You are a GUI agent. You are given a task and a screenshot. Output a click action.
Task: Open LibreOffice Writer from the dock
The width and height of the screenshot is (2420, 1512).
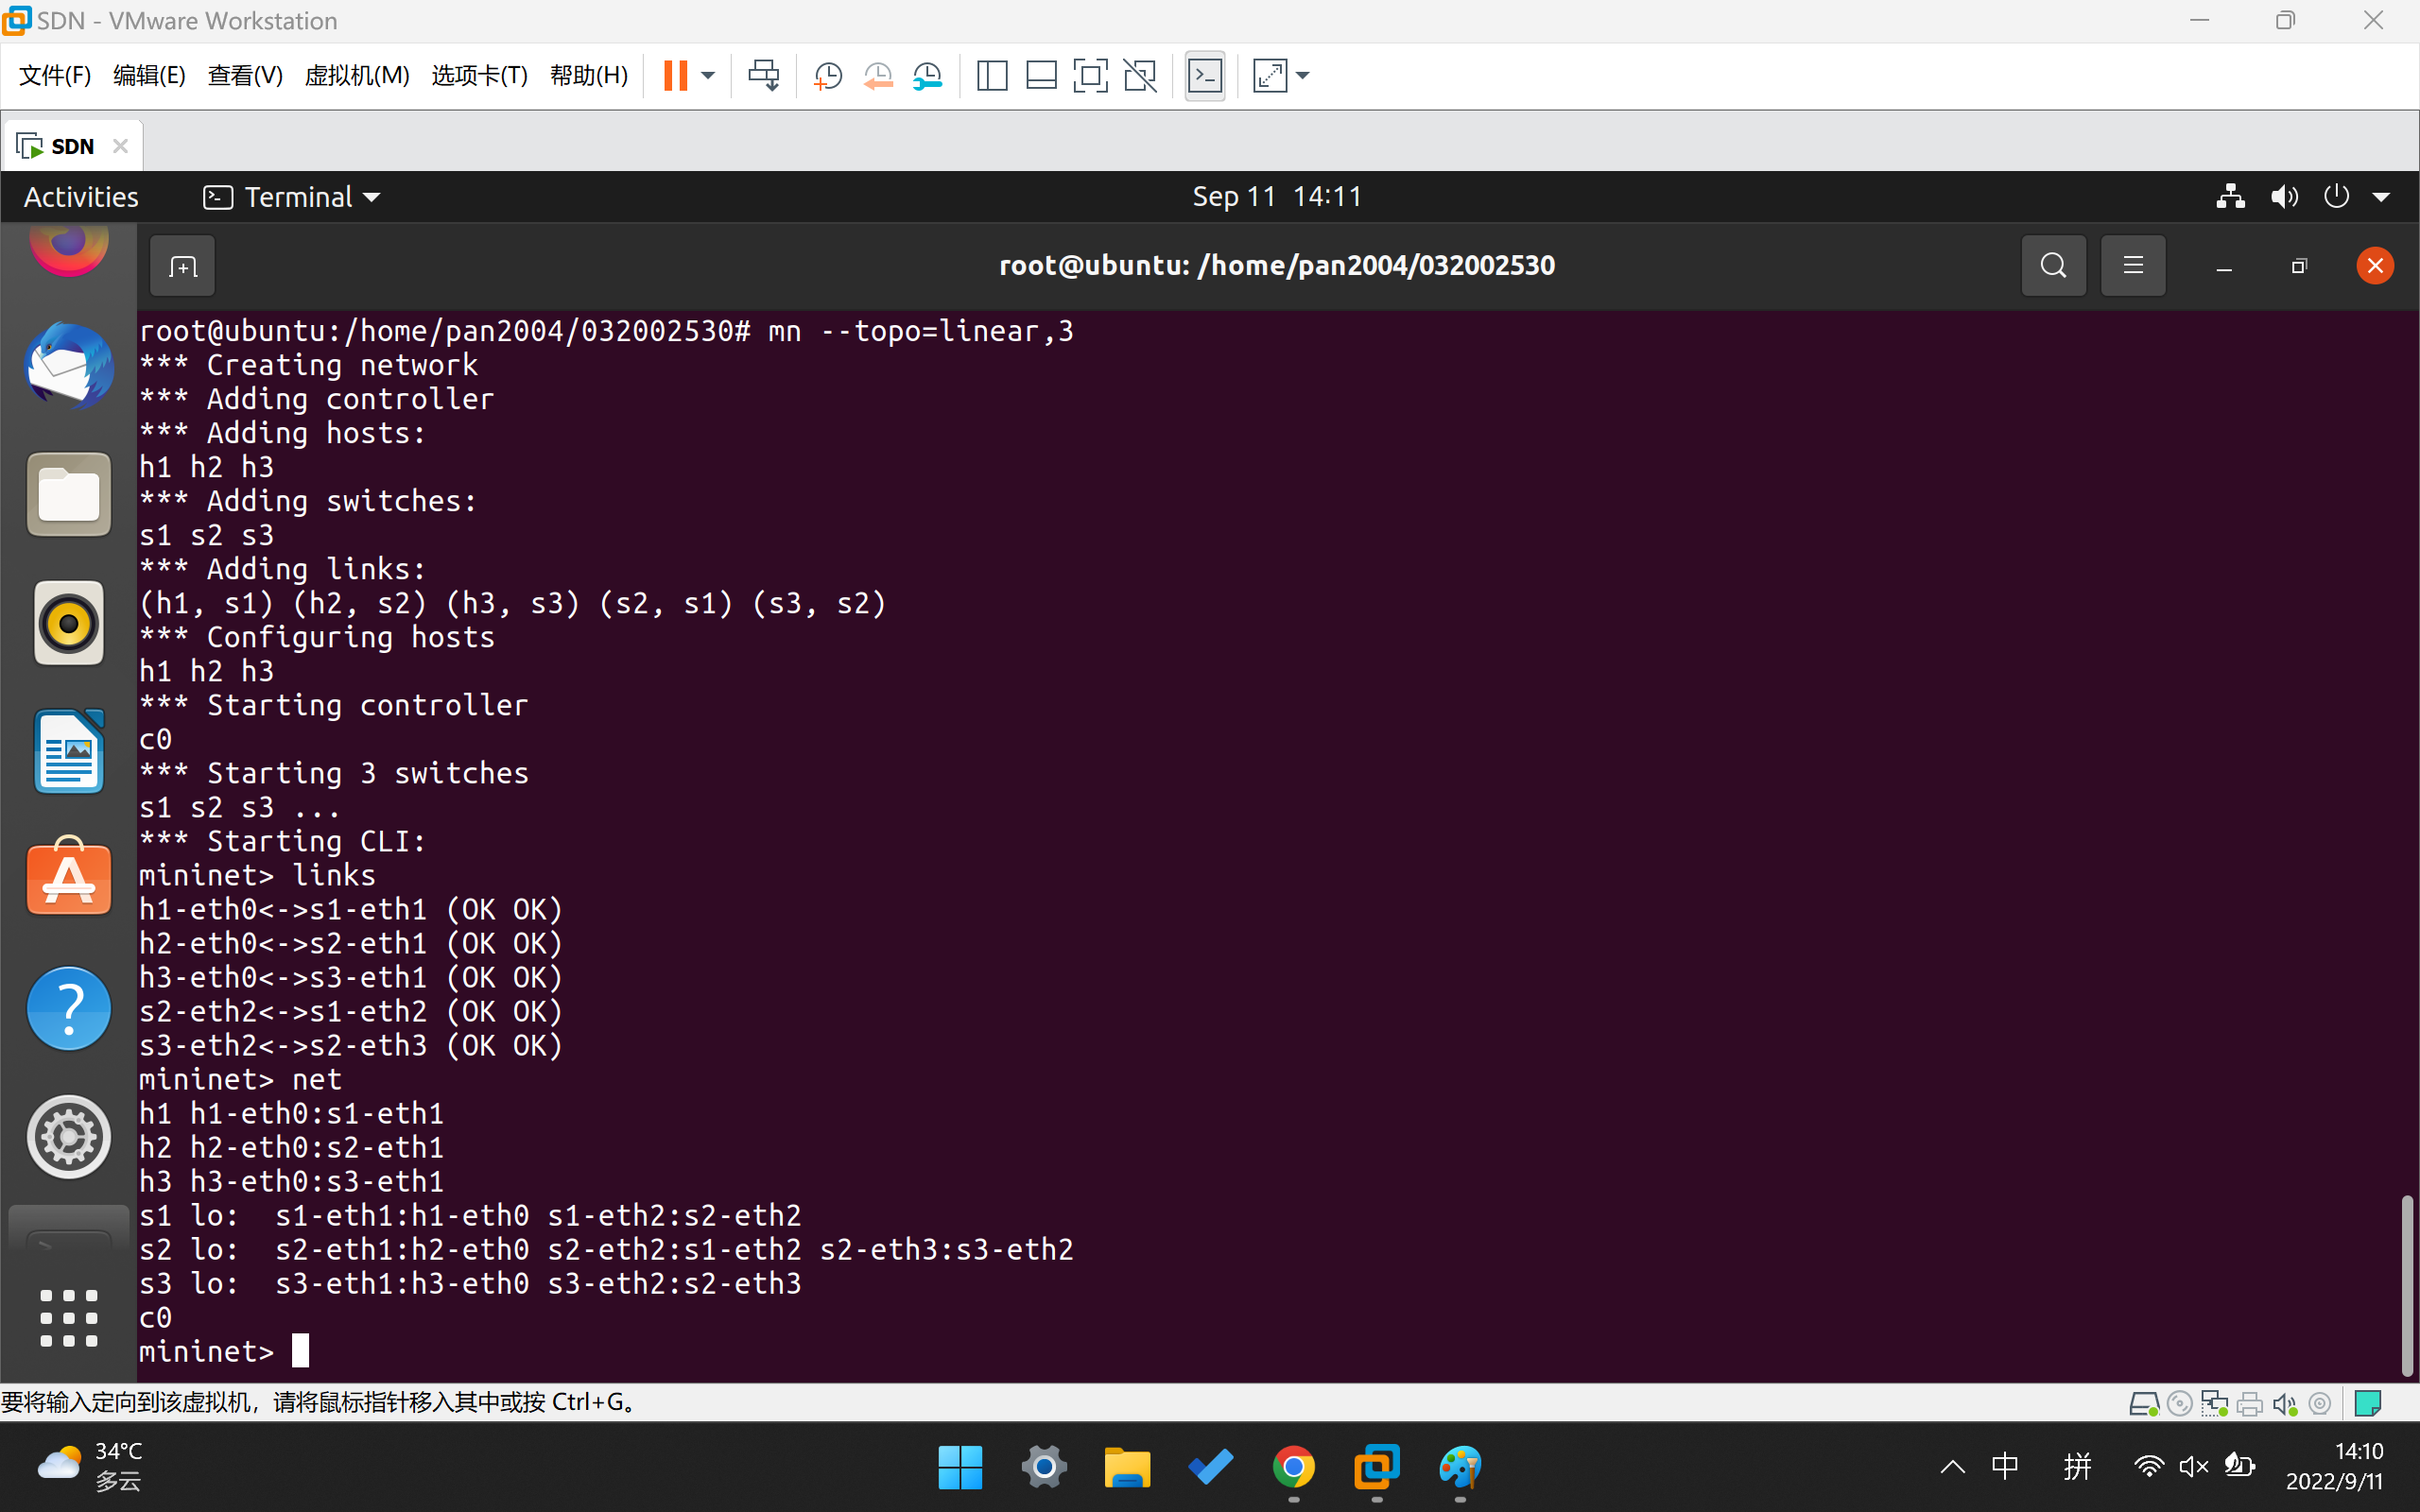[68, 751]
